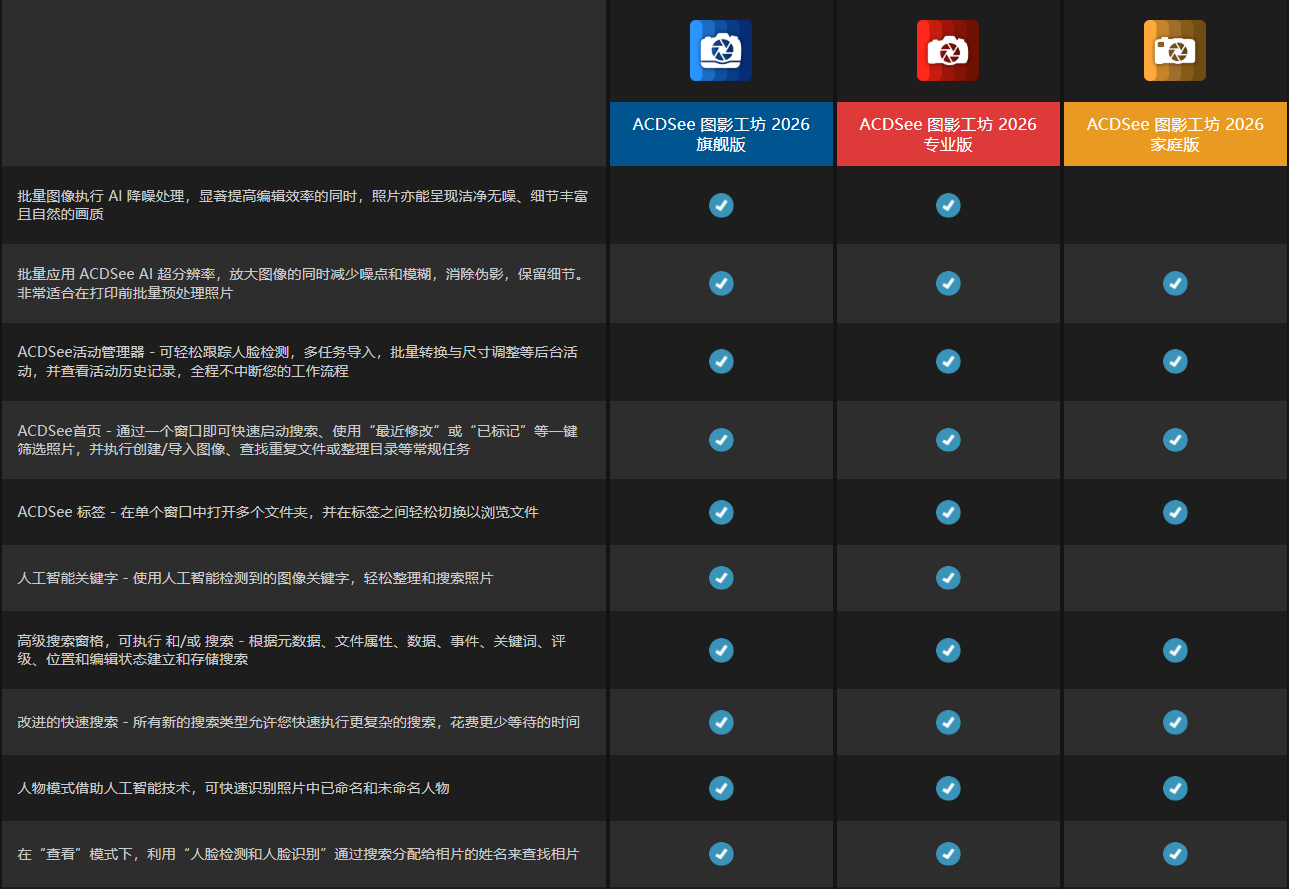1289x889 pixels.
Task: Click the blue ACDSee Ultimate camera icon
Action: click(720, 50)
